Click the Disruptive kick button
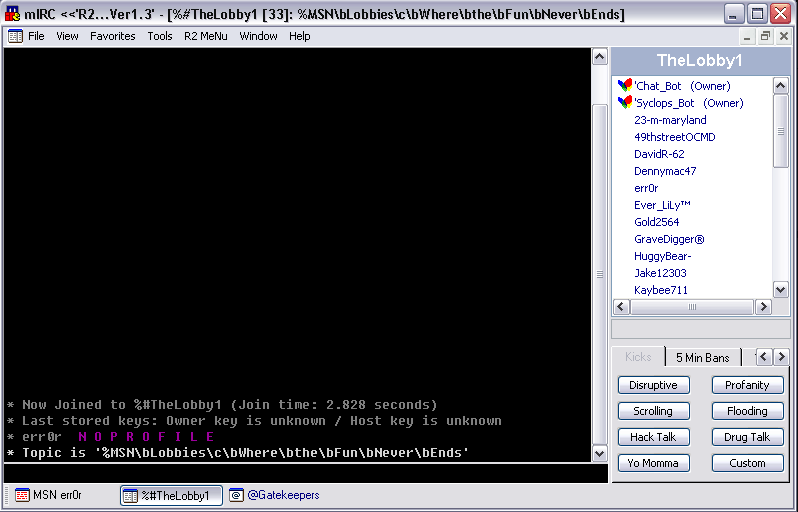The height and width of the screenshot is (512, 798). 653,385
